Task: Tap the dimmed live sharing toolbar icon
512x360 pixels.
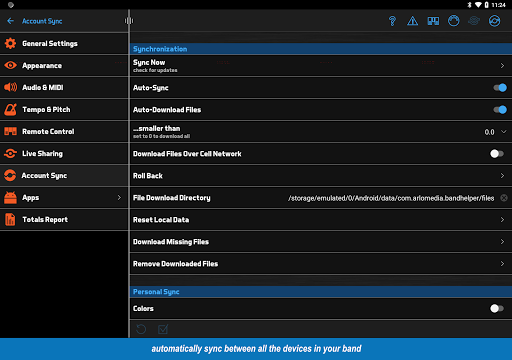Action: click(474, 21)
